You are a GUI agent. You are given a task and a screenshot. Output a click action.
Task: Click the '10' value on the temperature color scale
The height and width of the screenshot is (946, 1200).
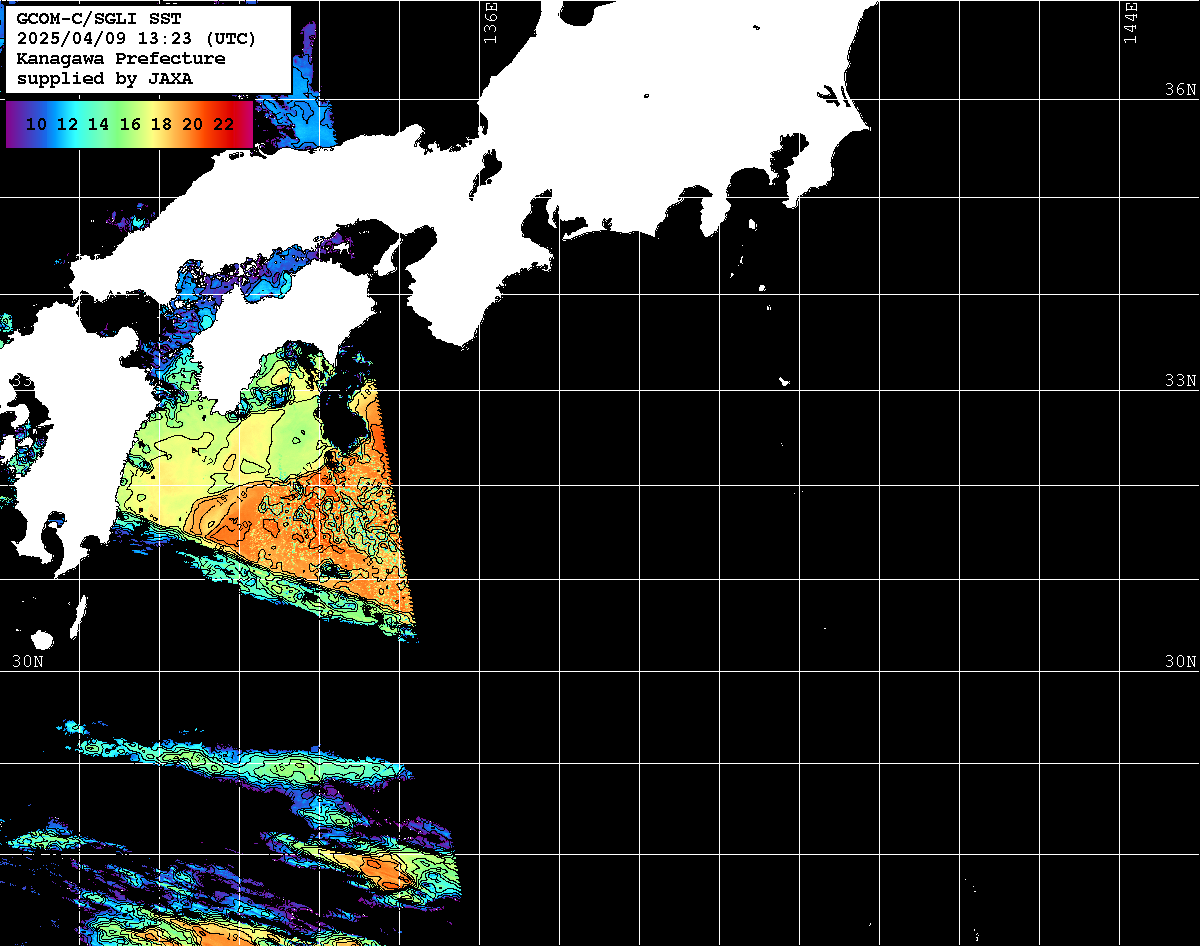(x=36, y=124)
